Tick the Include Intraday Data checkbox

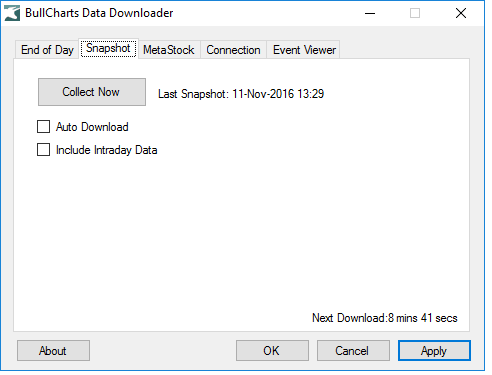[43, 150]
